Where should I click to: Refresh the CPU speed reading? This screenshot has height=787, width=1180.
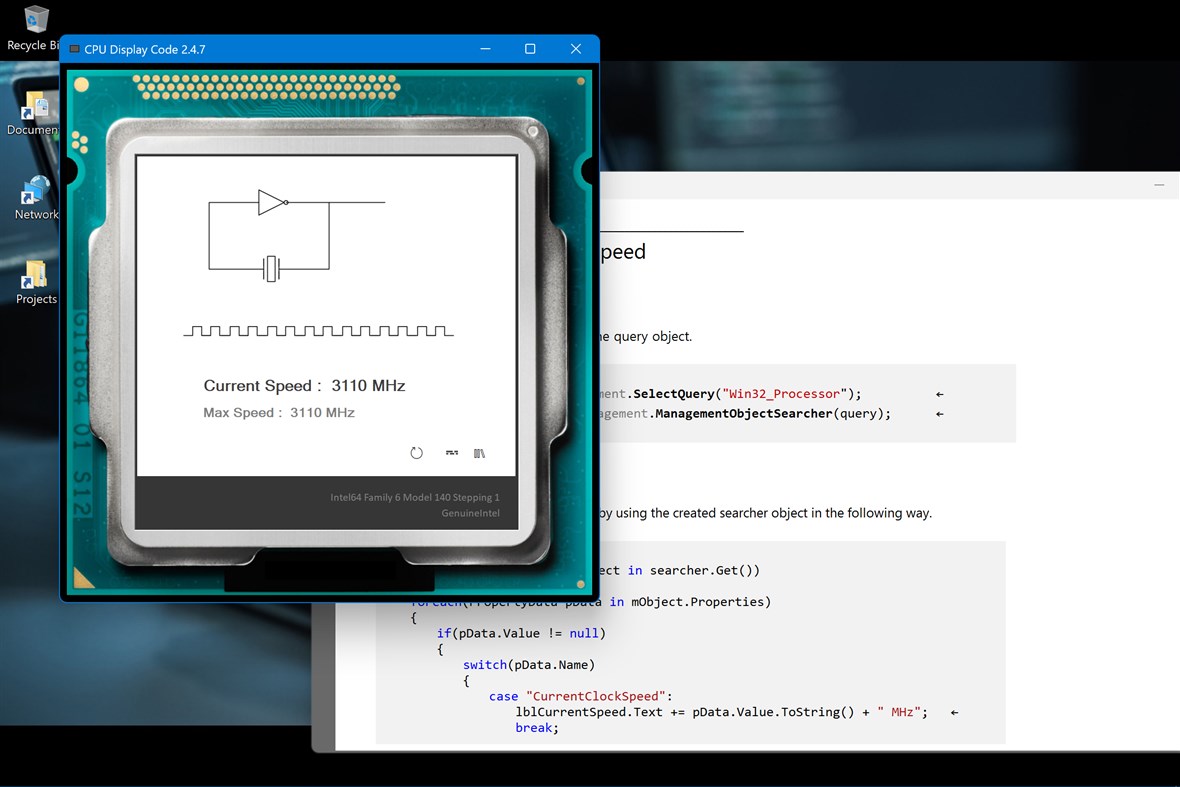pyautogui.click(x=417, y=452)
